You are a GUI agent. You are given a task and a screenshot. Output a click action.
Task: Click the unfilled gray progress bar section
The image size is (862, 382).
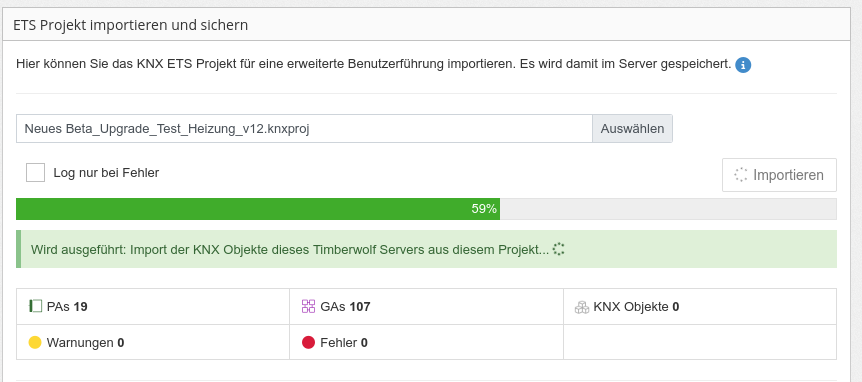[x=668, y=209]
